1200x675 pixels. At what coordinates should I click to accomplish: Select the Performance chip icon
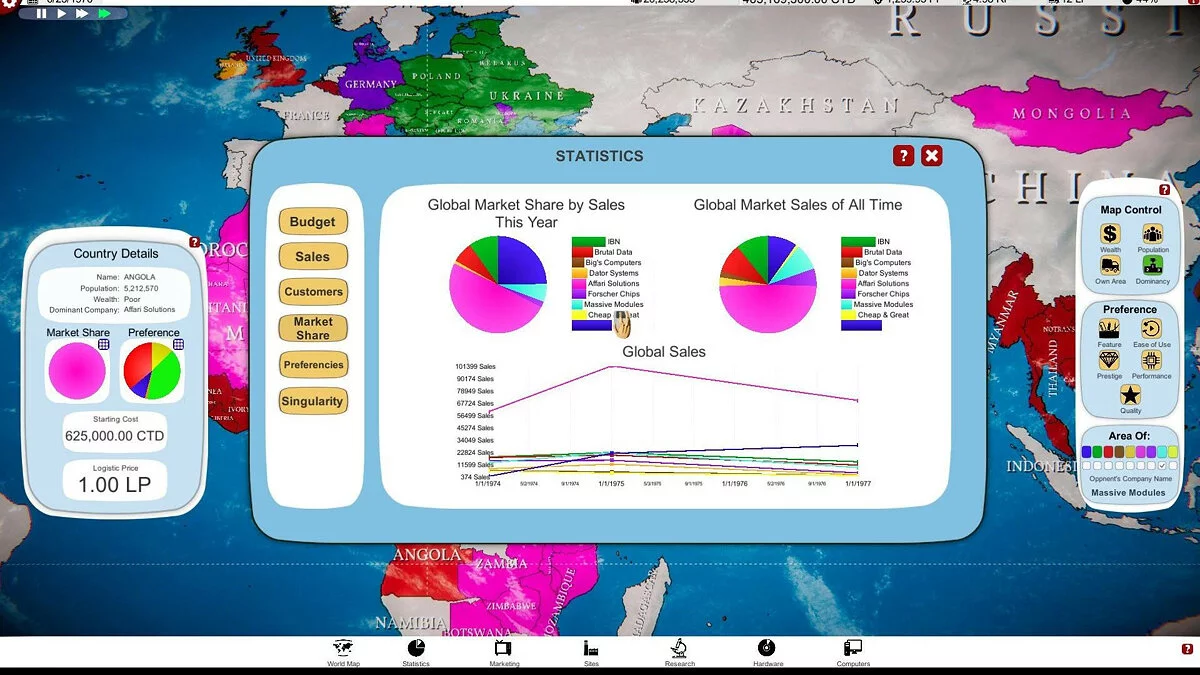point(1151,360)
